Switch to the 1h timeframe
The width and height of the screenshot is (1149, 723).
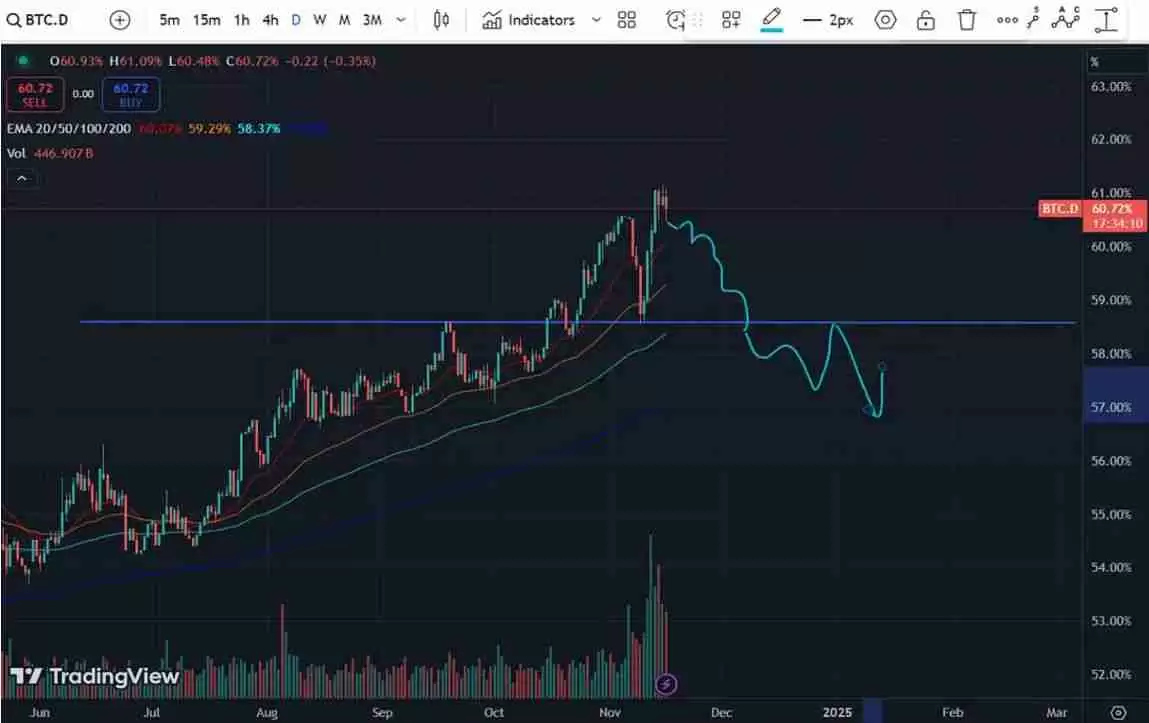(x=239, y=19)
